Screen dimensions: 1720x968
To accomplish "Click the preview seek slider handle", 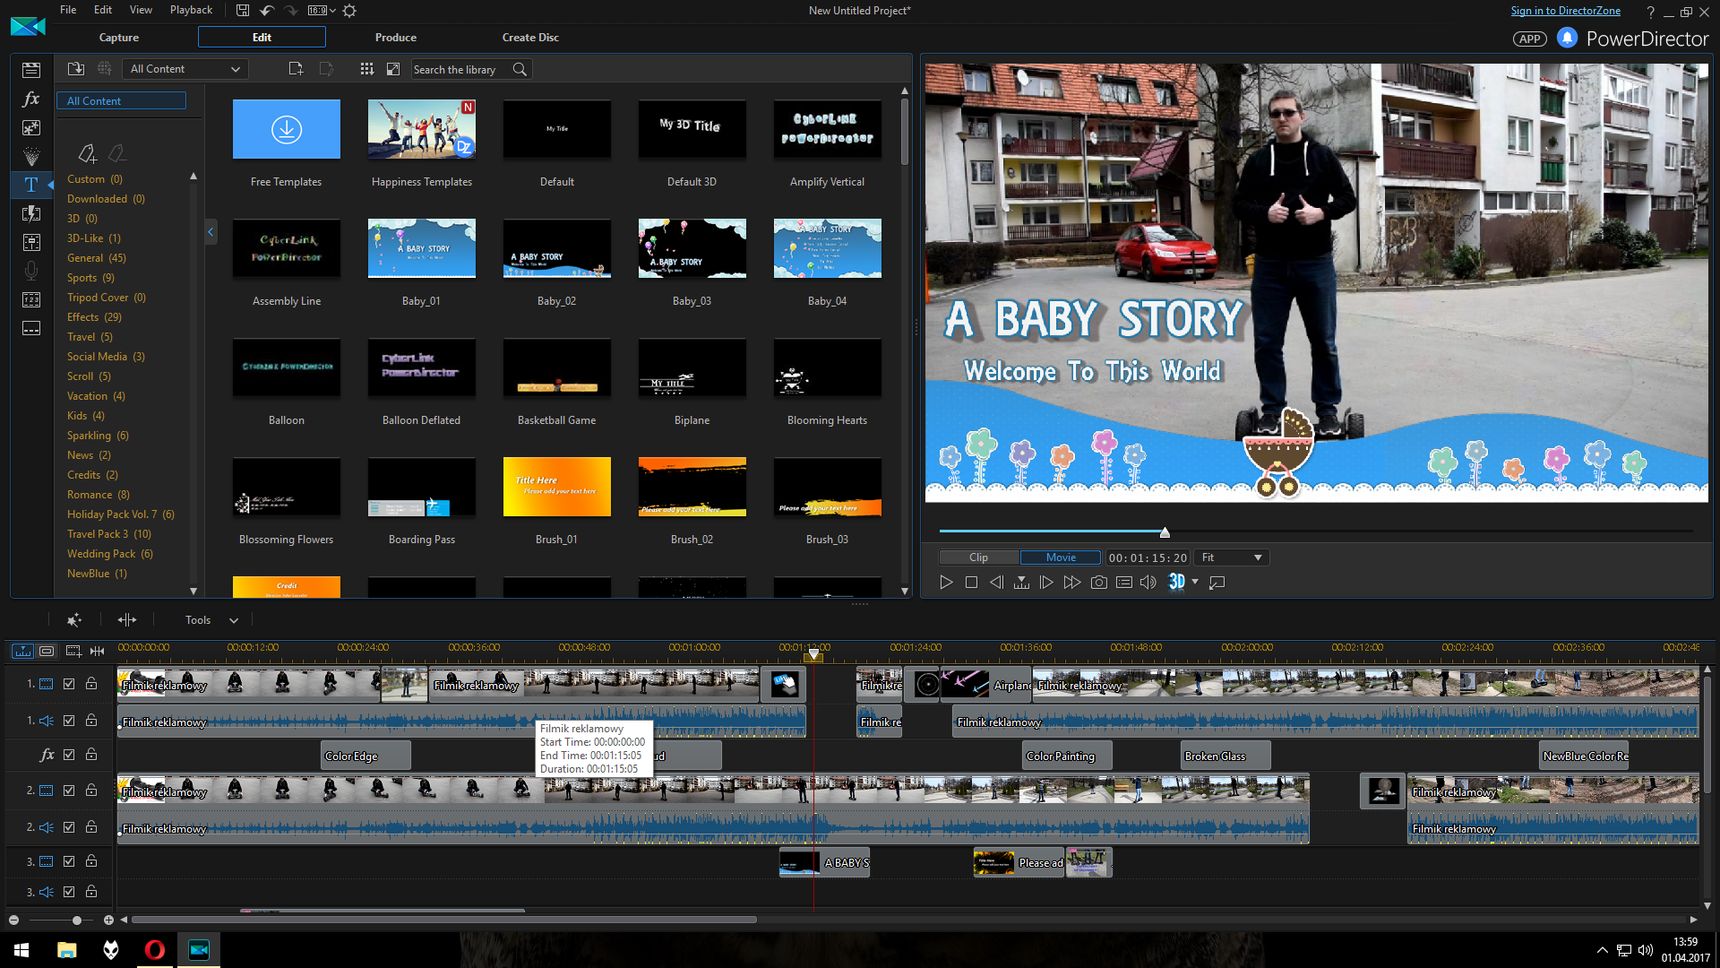I will pyautogui.click(x=1164, y=532).
